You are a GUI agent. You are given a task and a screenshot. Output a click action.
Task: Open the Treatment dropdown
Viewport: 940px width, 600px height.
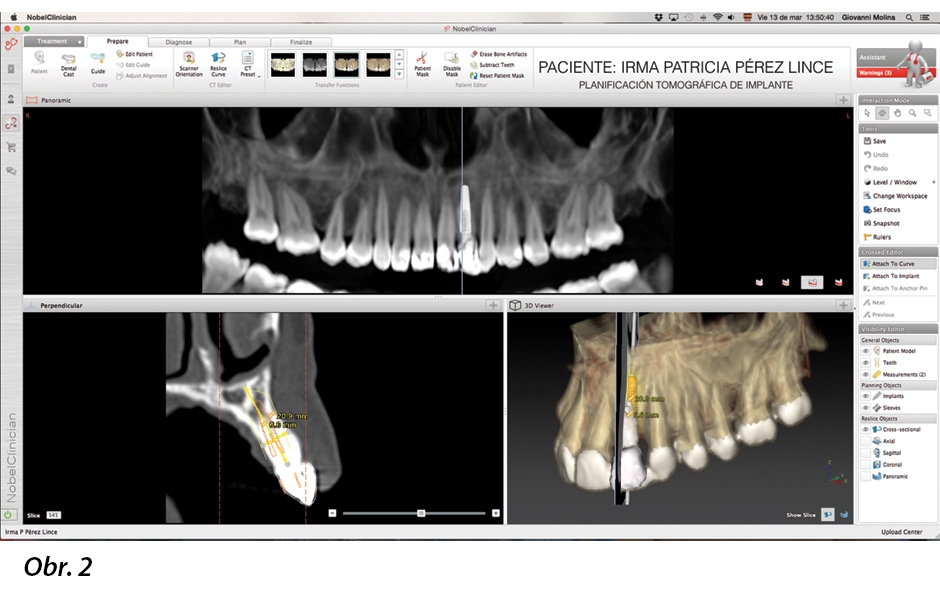click(x=54, y=41)
